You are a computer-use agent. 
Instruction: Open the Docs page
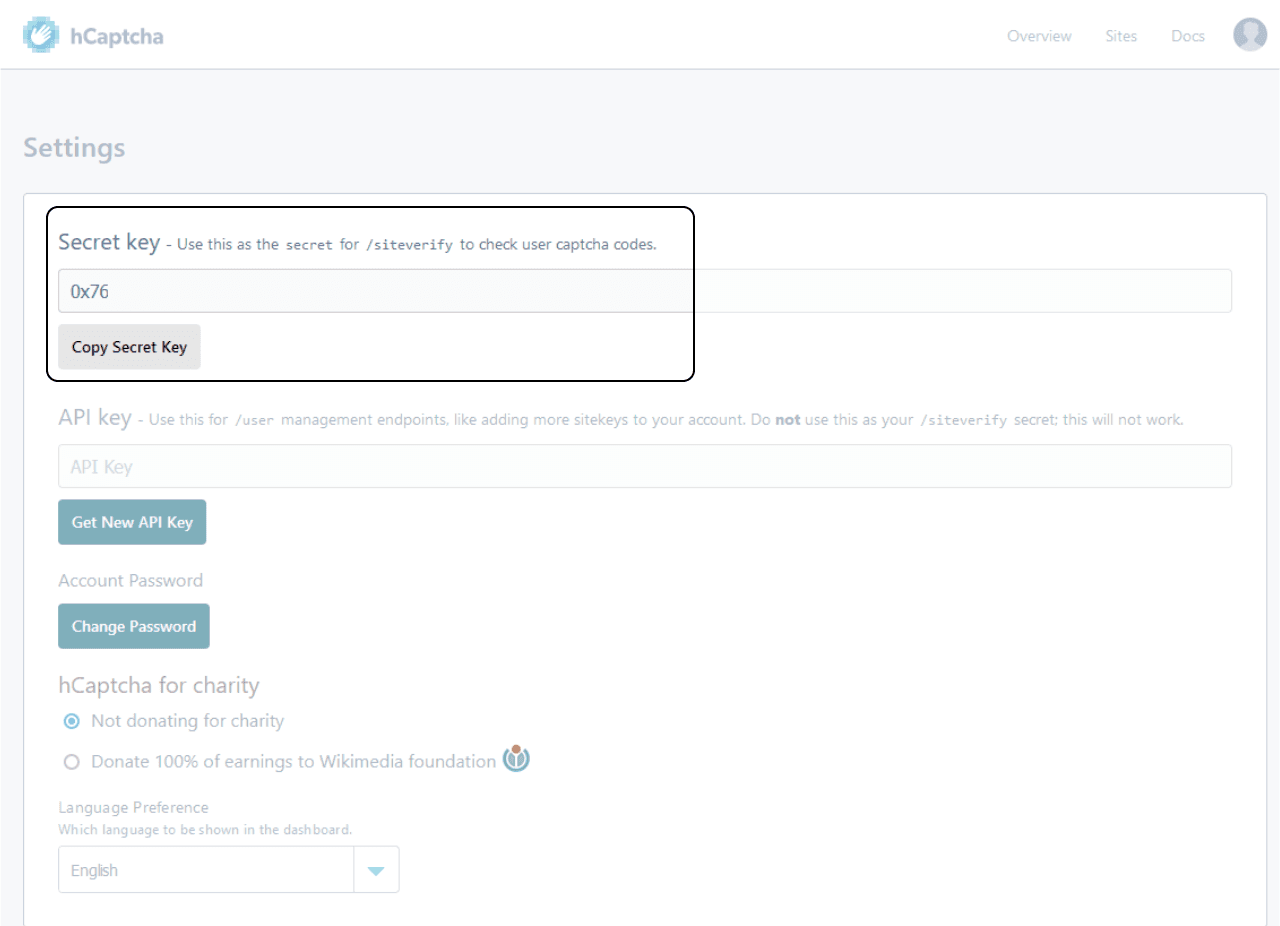tap(1187, 36)
